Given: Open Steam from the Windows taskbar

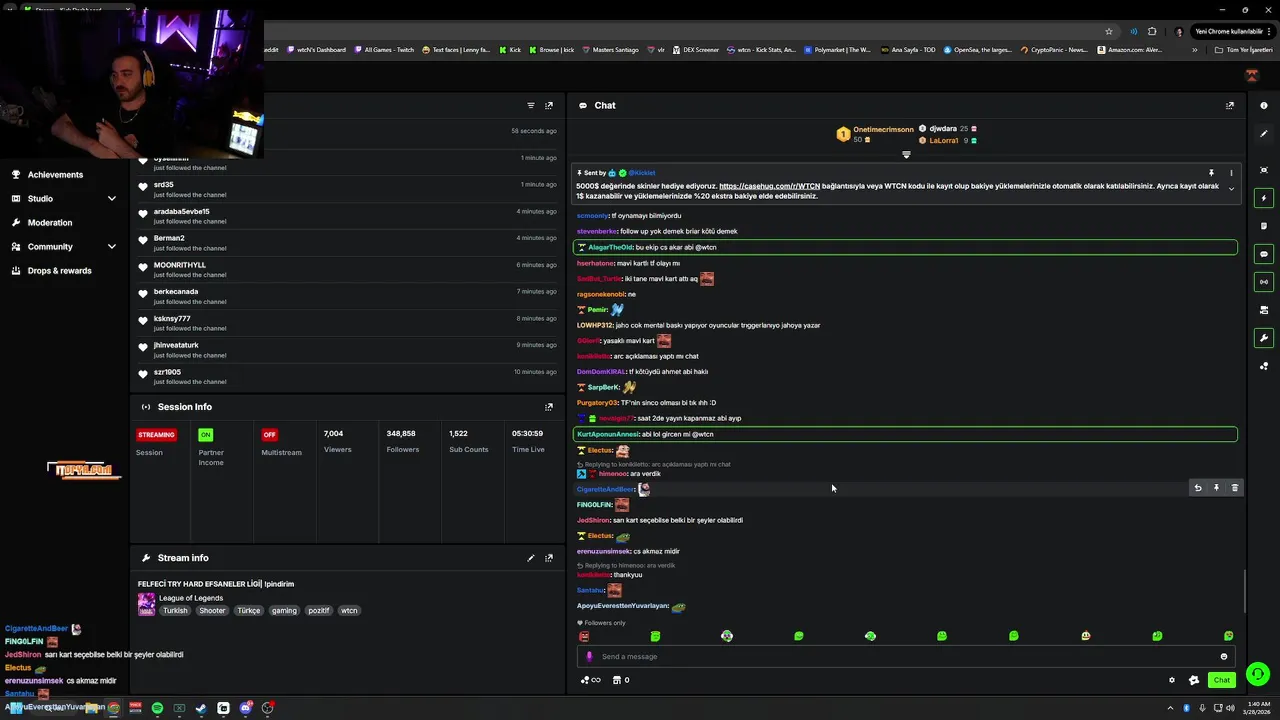Looking at the screenshot, I should 201,708.
